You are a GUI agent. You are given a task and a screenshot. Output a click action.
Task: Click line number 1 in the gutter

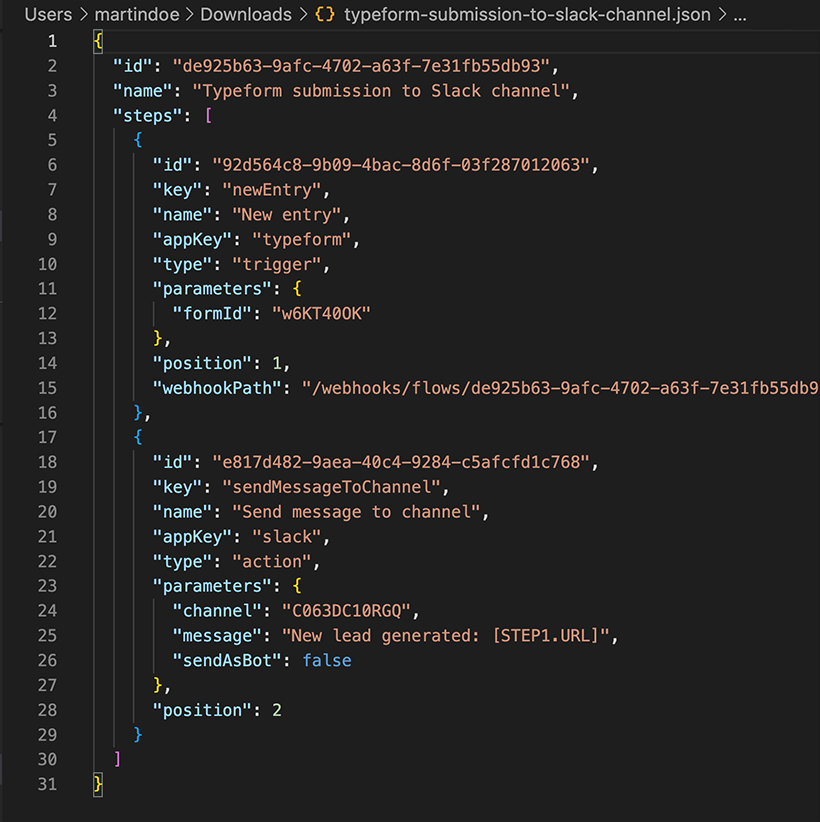(x=52, y=41)
